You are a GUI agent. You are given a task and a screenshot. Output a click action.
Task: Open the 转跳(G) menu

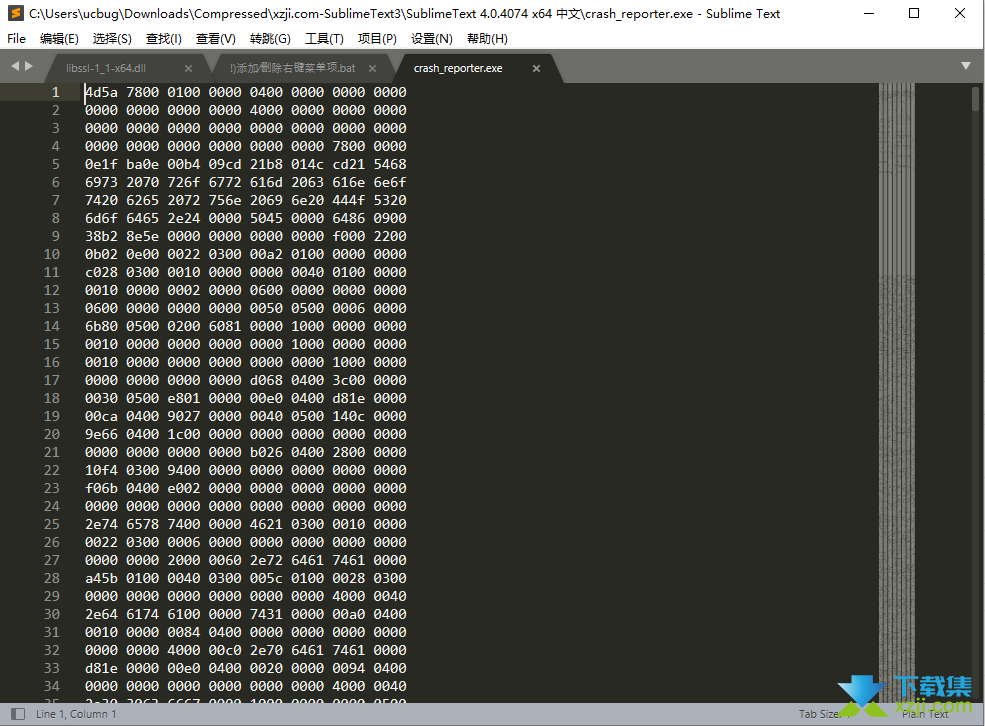[270, 39]
